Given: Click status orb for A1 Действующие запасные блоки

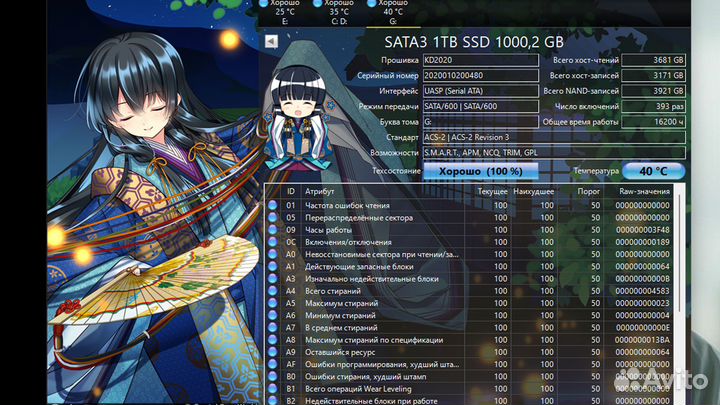Looking at the screenshot, I should coord(273,266).
